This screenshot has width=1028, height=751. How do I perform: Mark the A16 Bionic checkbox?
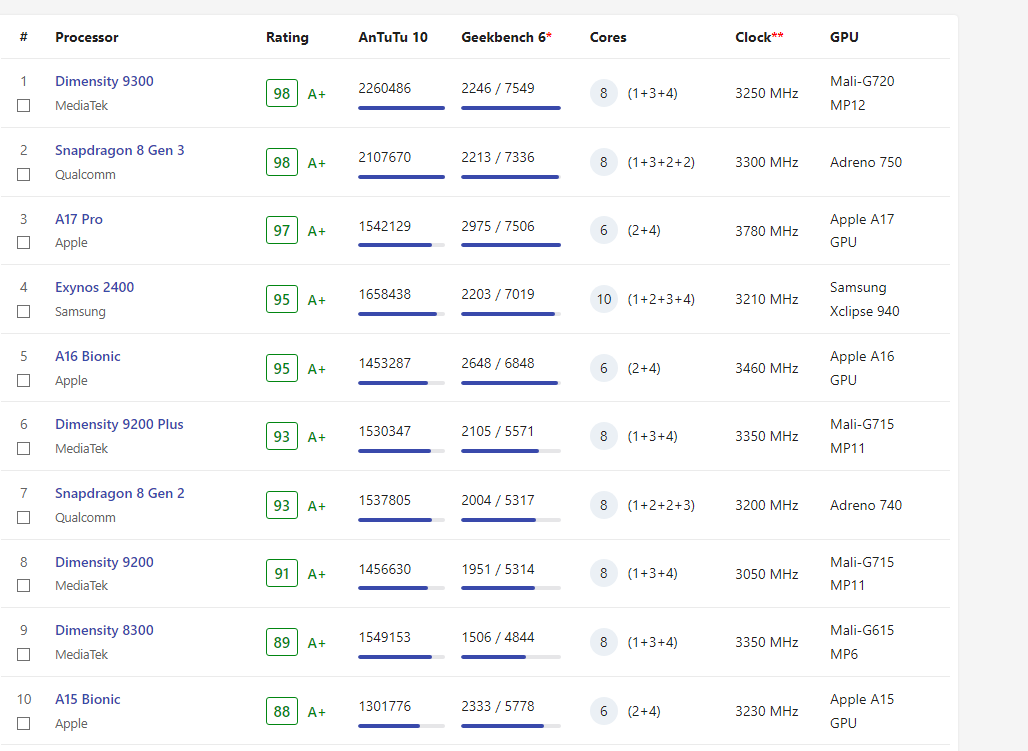pos(24,380)
